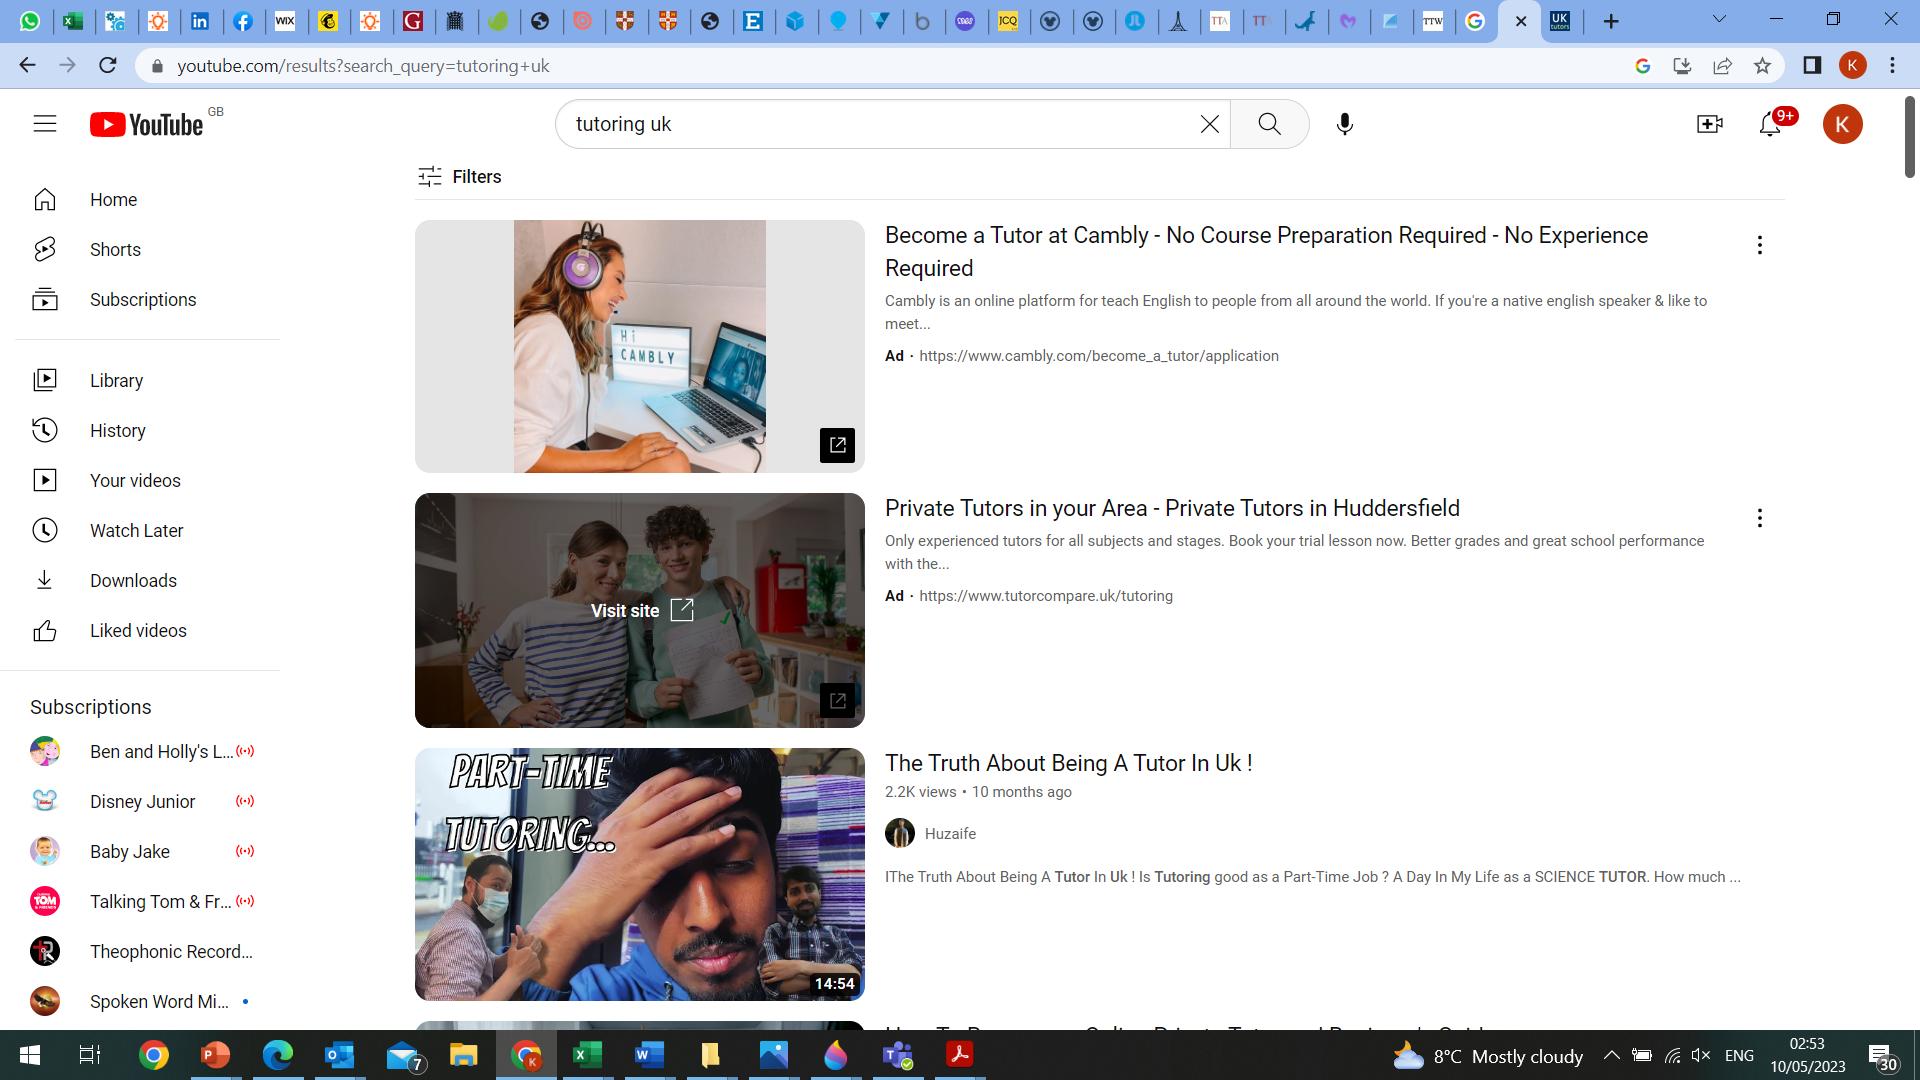Click the search magnifier button
The width and height of the screenshot is (1920, 1080).
(1269, 124)
